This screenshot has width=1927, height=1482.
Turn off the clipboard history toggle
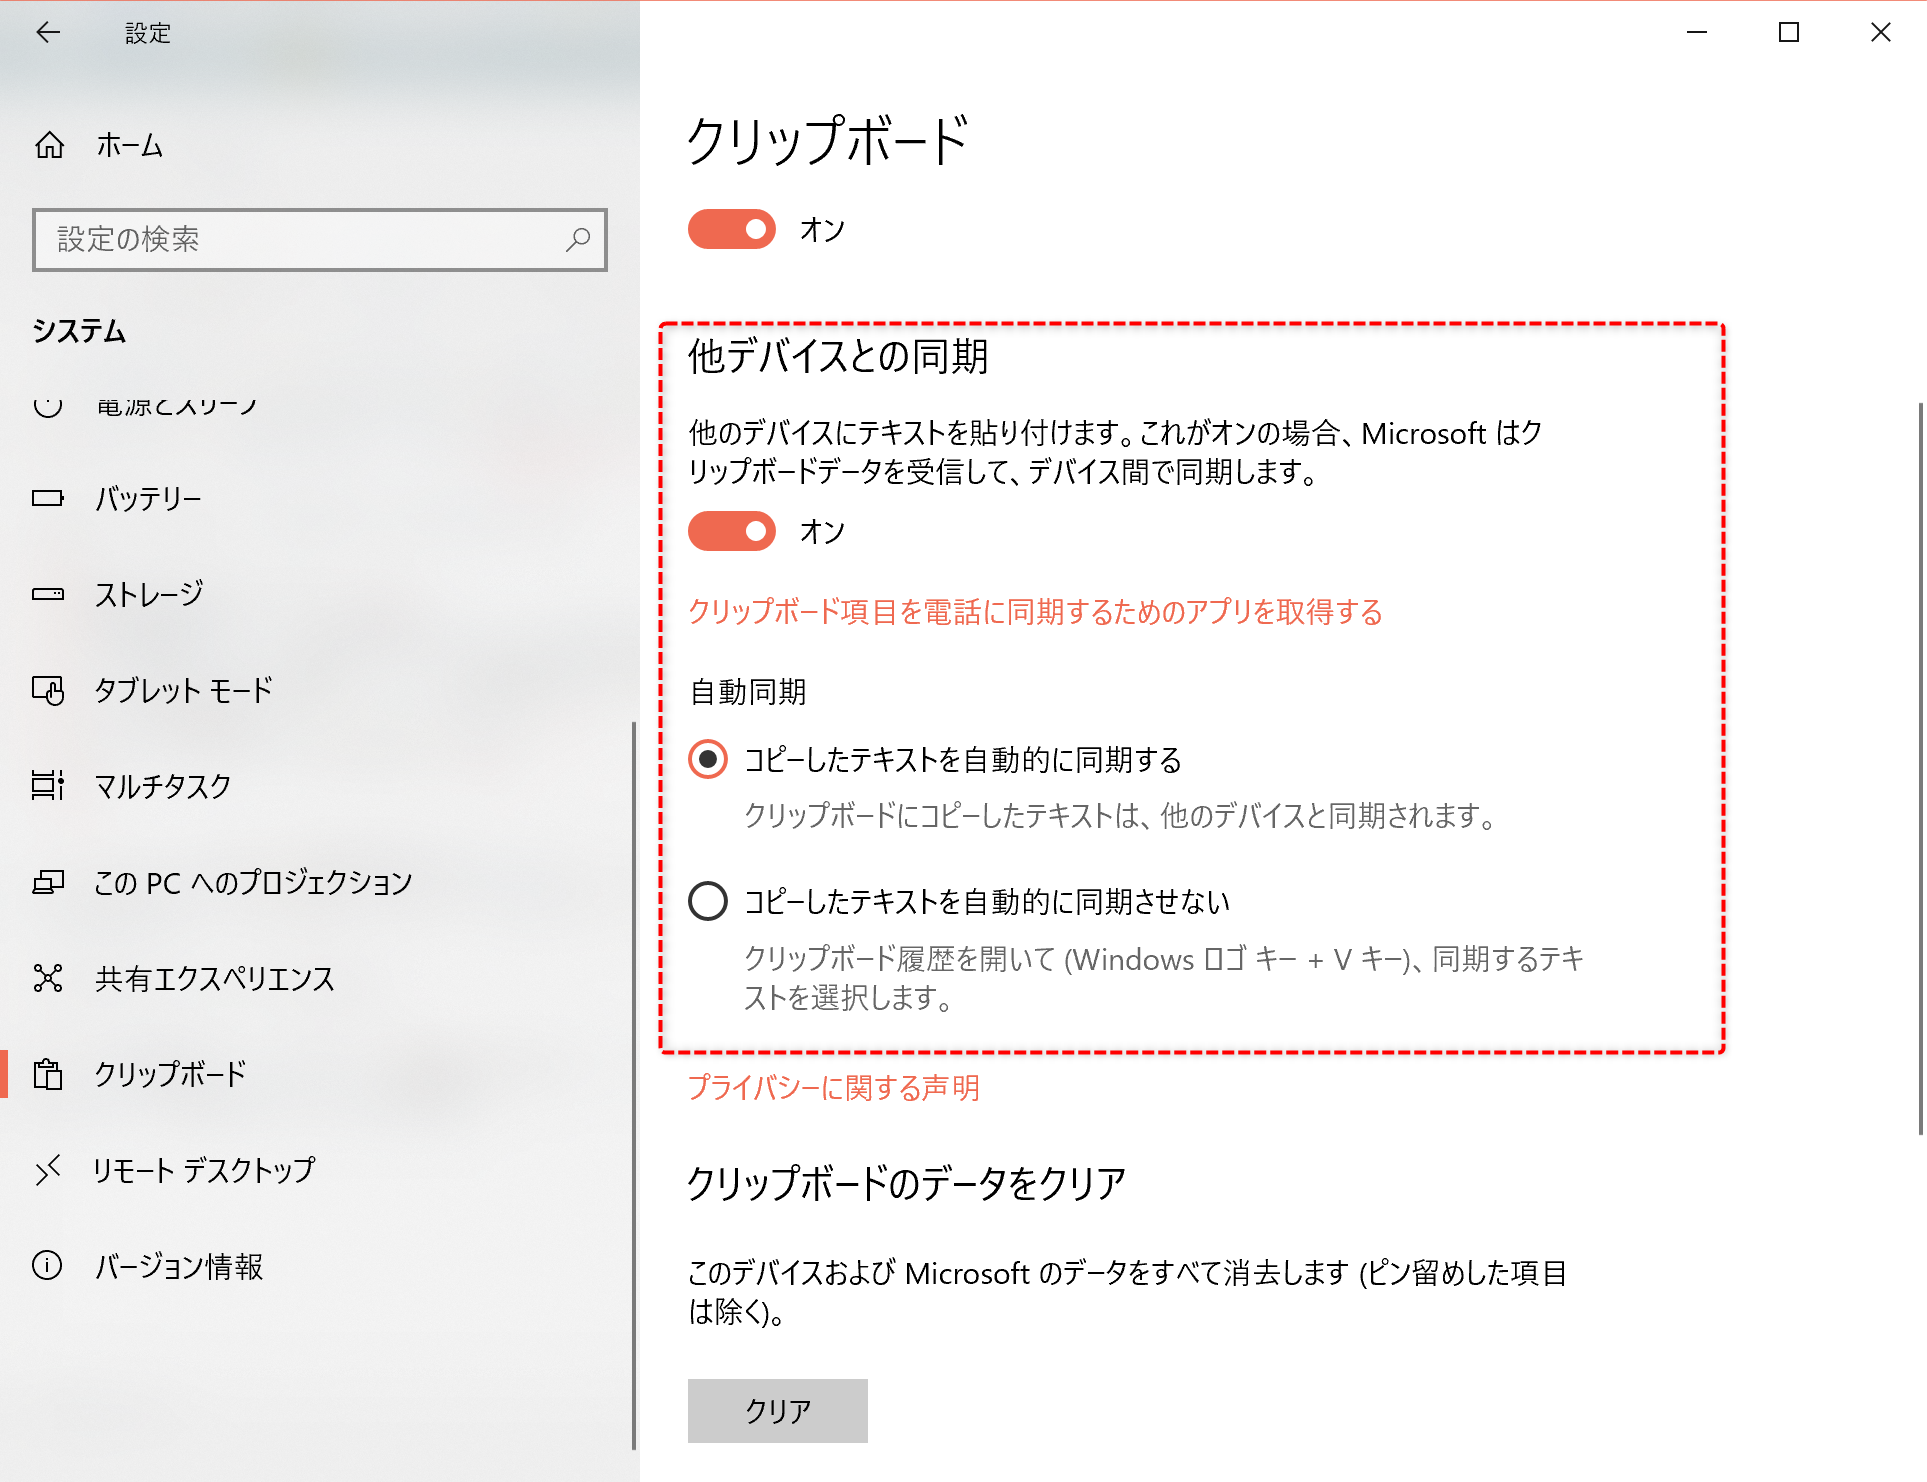tap(732, 229)
